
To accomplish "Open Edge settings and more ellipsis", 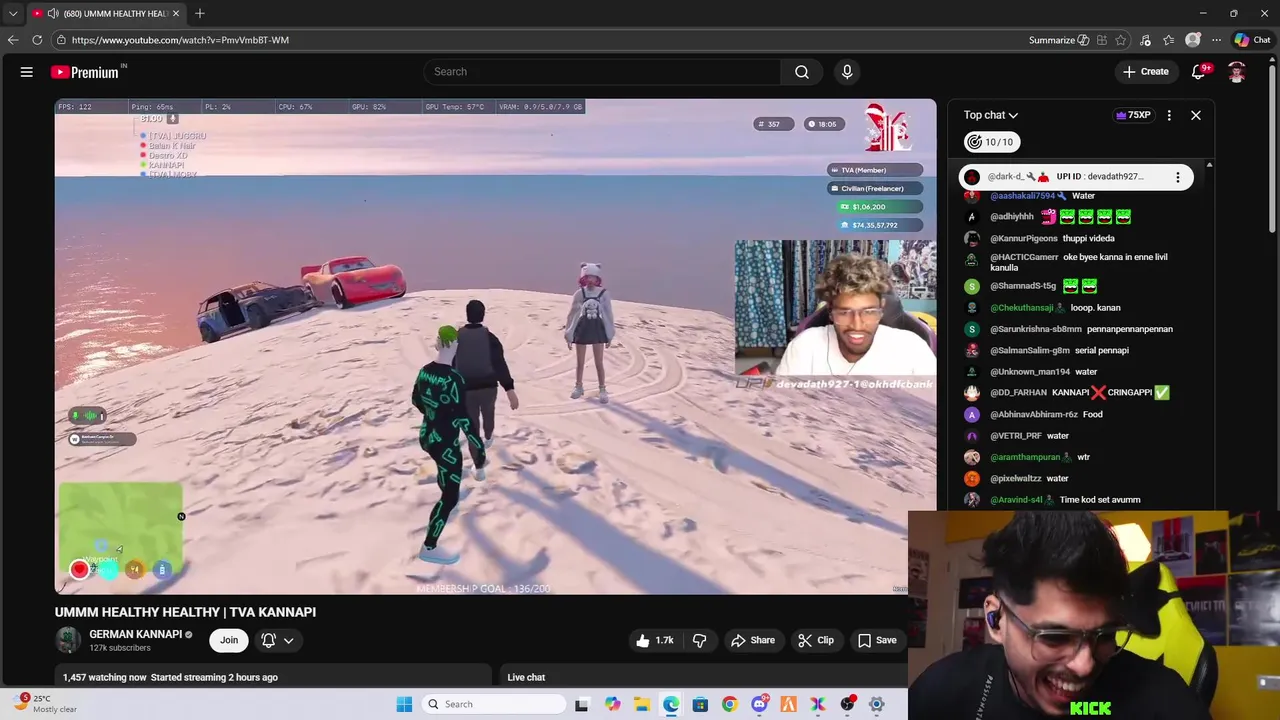I will click(1216, 40).
